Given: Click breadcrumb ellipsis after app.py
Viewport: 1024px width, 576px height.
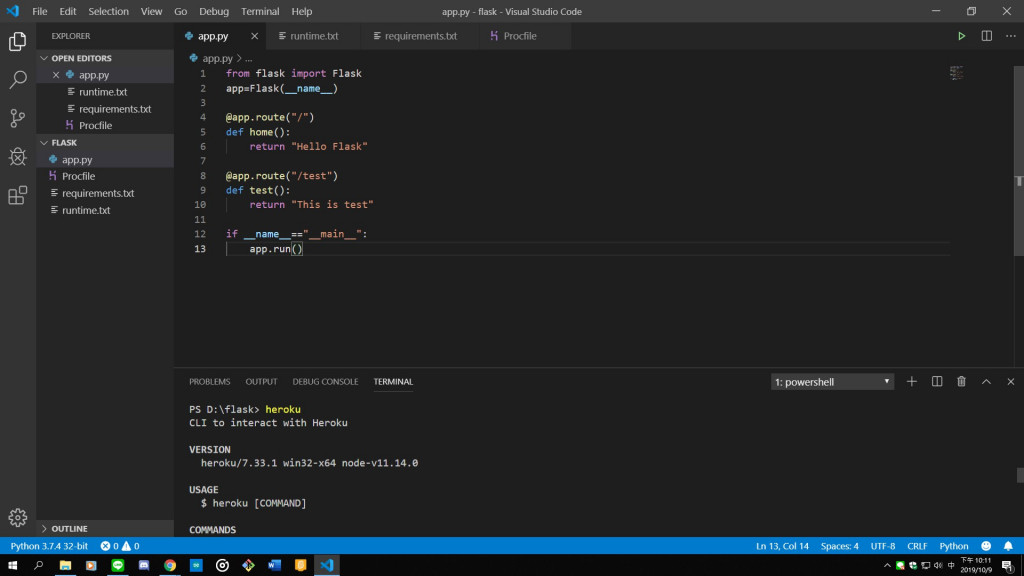Looking at the screenshot, I should 249,58.
